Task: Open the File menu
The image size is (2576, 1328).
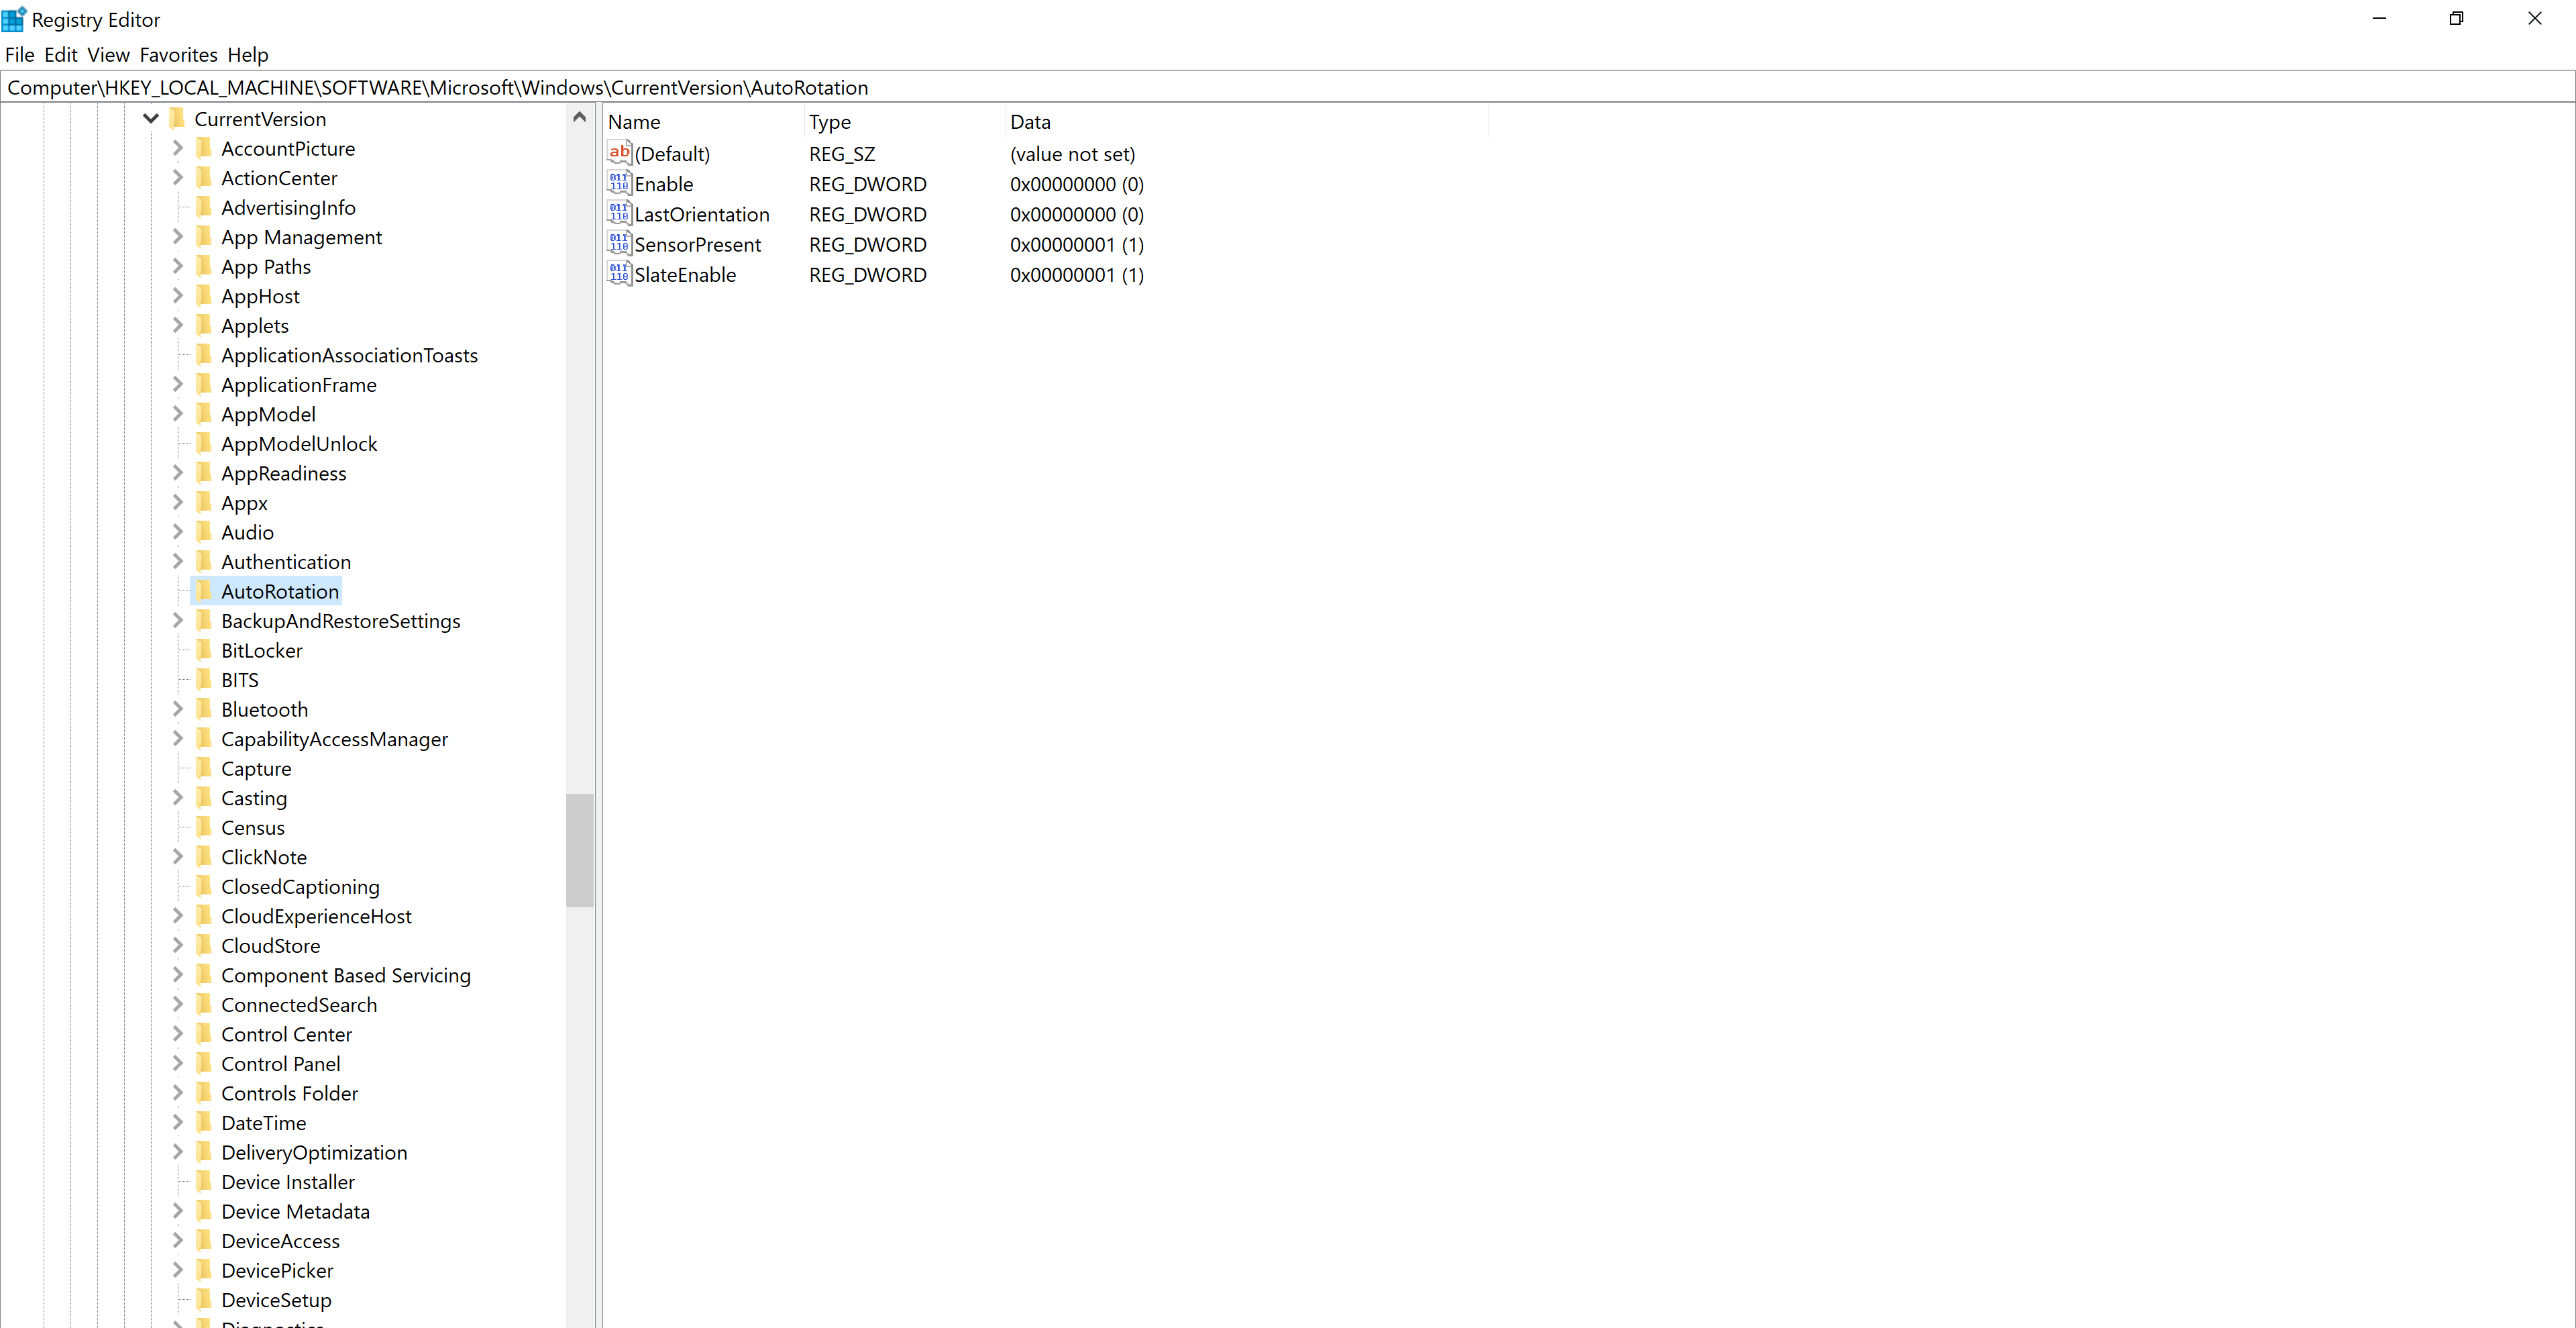Action: pos(19,55)
